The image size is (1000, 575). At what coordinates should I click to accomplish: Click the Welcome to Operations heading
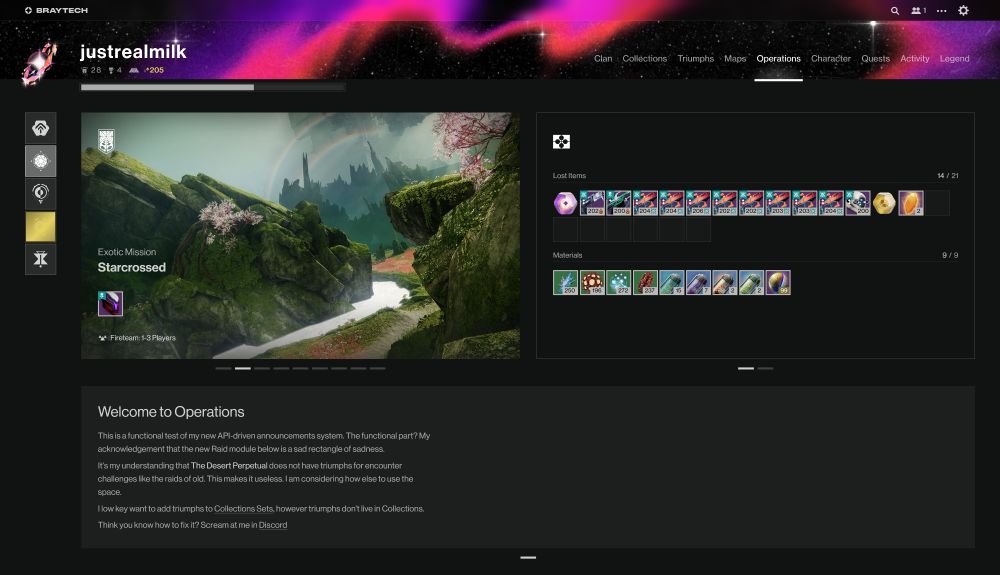point(171,412)
